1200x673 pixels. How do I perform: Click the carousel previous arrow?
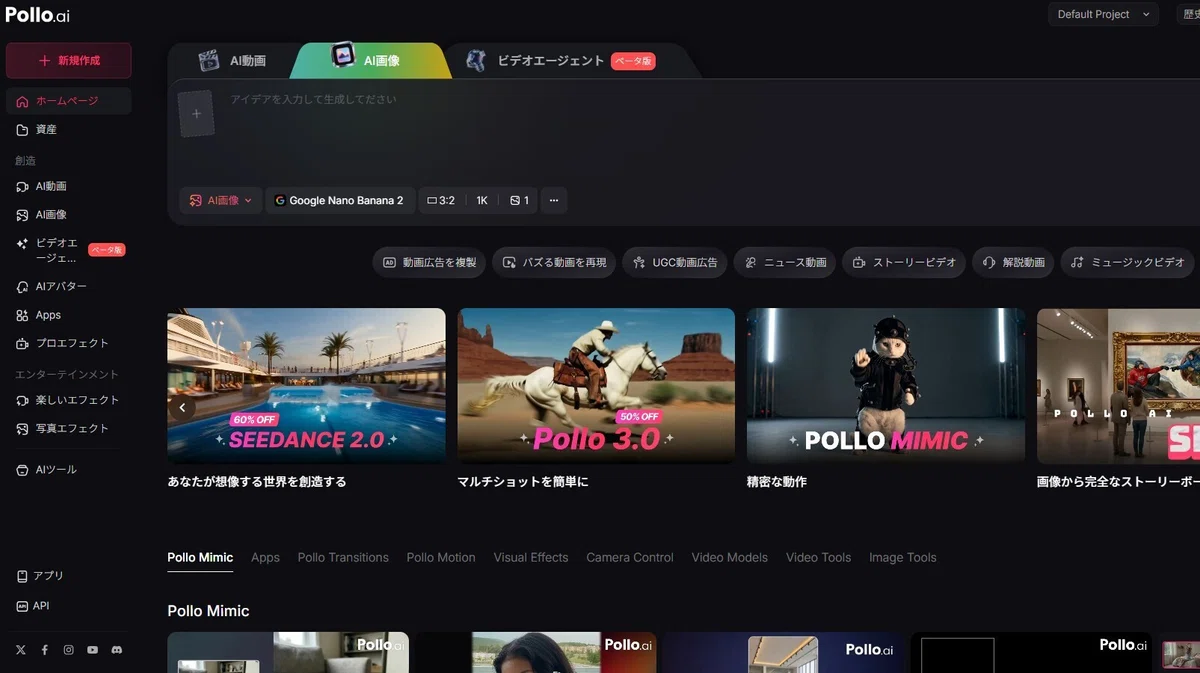[x=182, y=407]
